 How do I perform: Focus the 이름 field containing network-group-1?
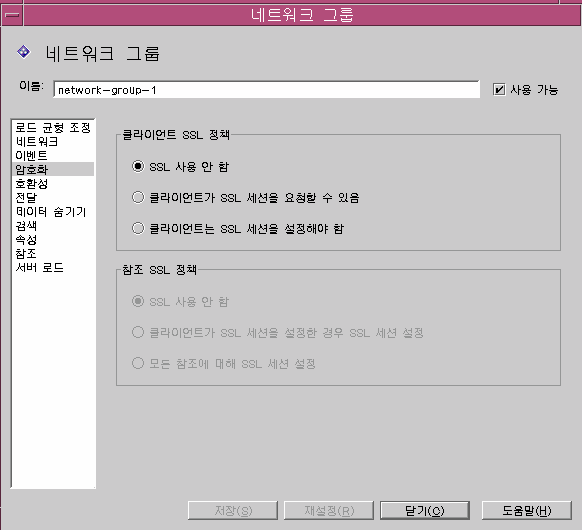[267, 89]
